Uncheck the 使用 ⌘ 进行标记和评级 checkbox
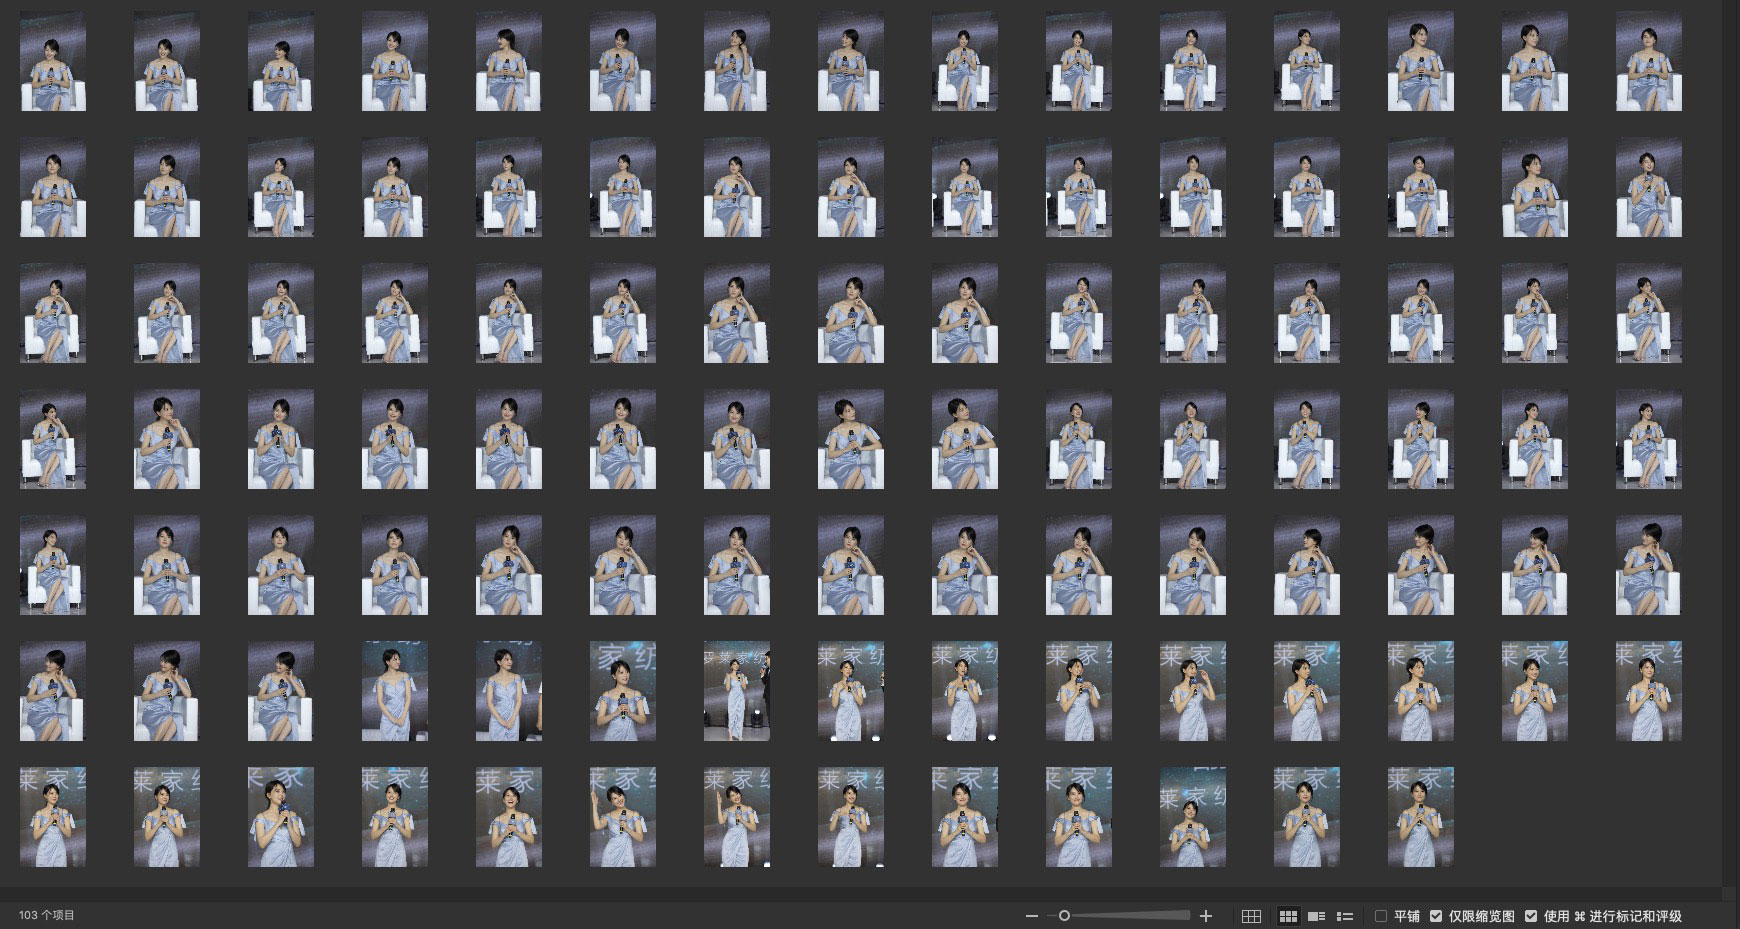 click(1531, 916)
